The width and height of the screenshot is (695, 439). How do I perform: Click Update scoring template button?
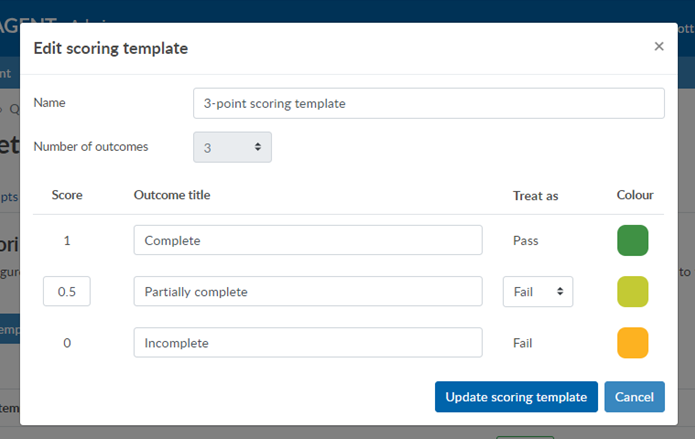pyautogui.click(x=516, y=397)
